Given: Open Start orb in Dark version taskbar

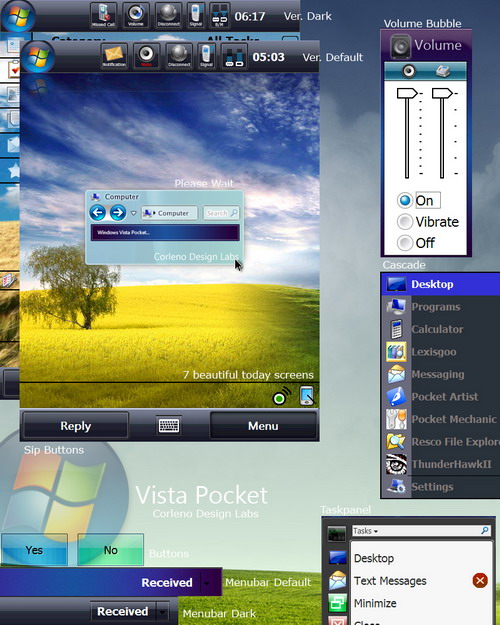Looking at the screenshot, I should pyautogui.click(x=18, y=17).
